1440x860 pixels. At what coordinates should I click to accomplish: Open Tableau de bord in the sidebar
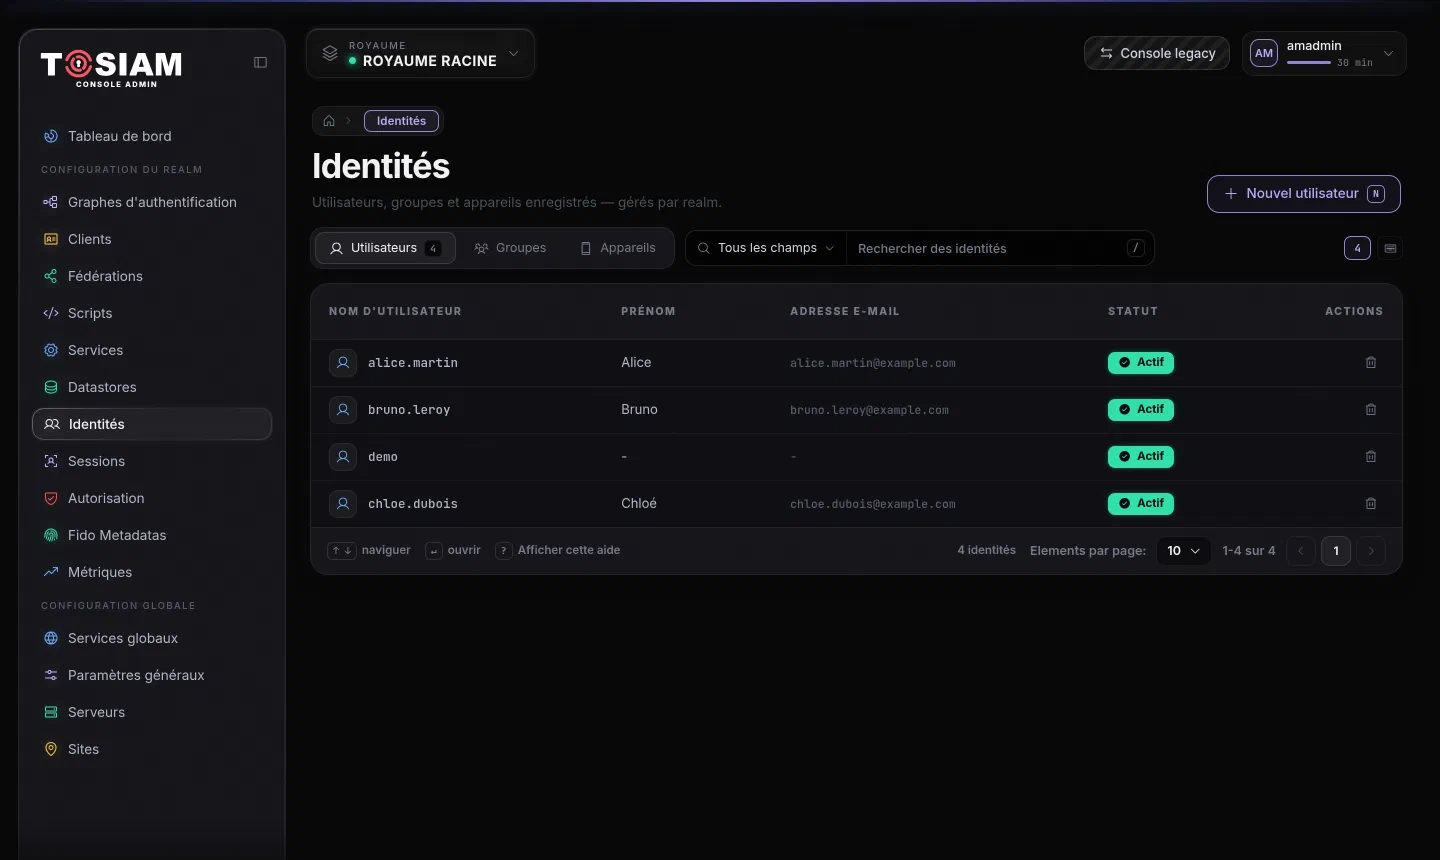tap(152, 136)
